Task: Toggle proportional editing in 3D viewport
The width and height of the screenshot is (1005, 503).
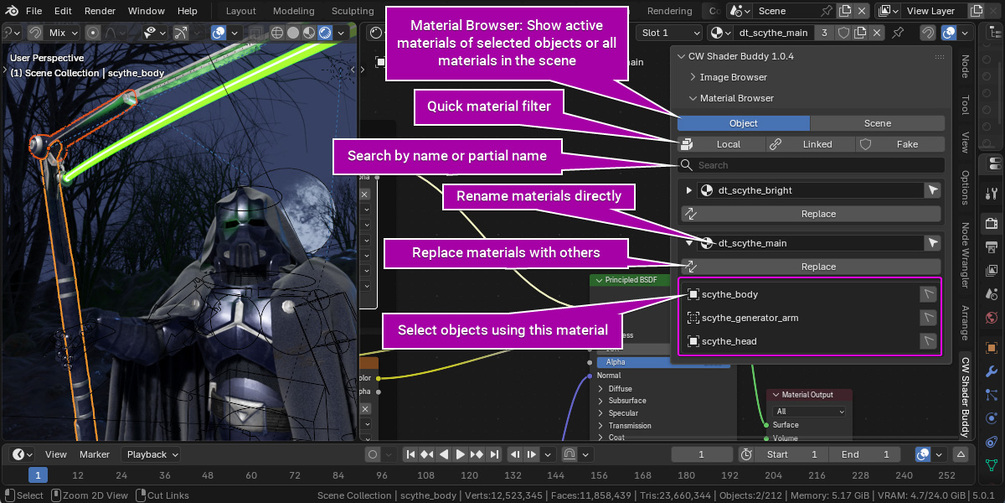Action: [93, 33]
